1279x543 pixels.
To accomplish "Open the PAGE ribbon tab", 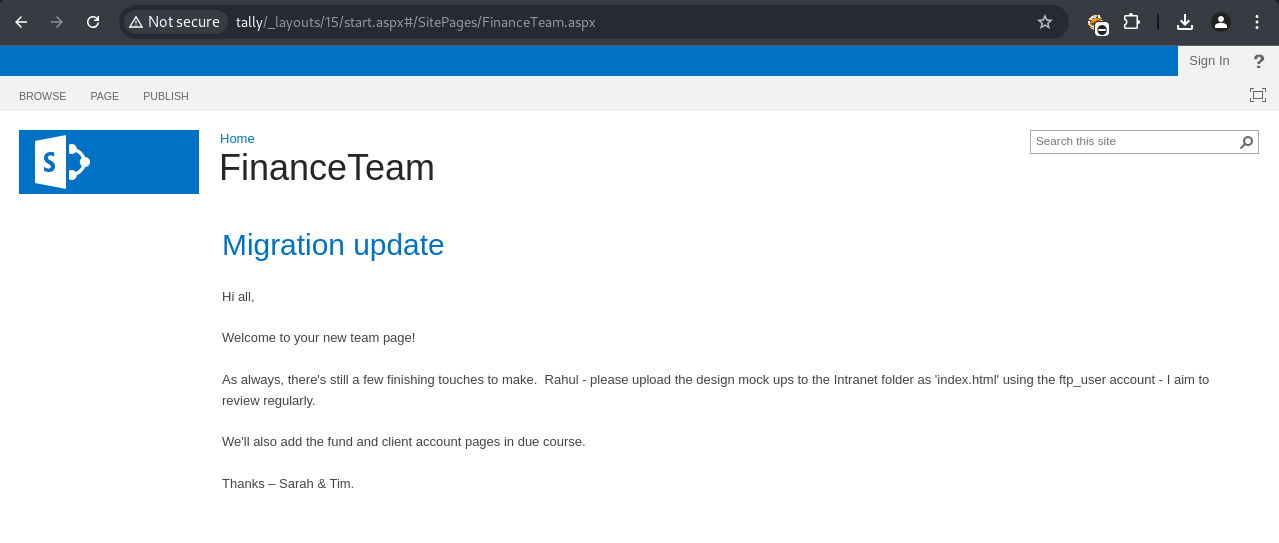I will [x=105, y=96].
